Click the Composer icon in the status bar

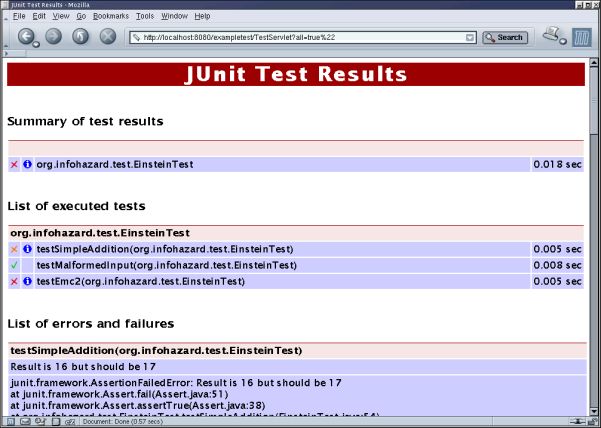[x=40, y=421]
